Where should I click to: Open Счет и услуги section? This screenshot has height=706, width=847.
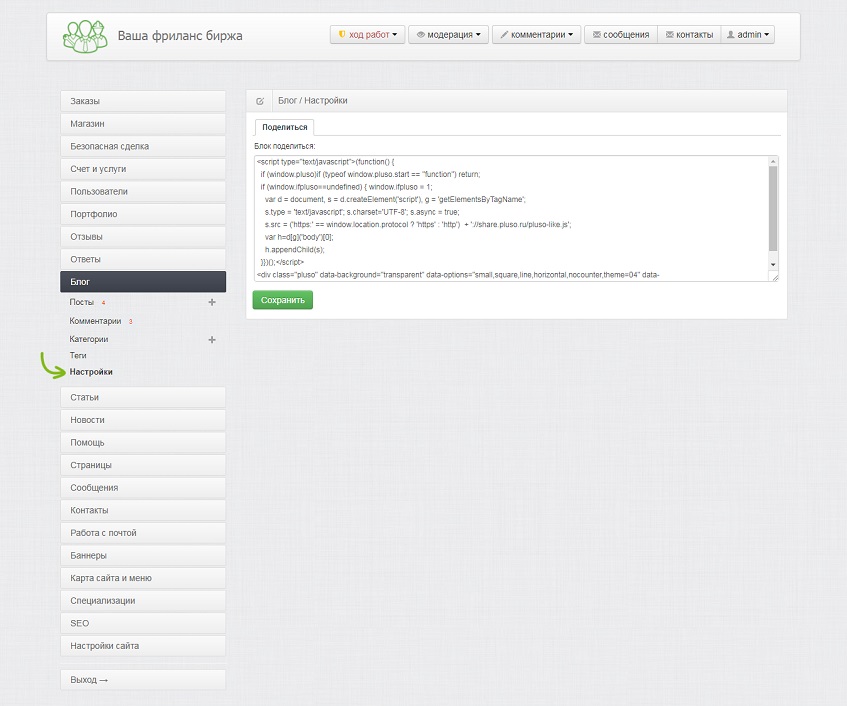pyautogui.click(x=143, y=169)
